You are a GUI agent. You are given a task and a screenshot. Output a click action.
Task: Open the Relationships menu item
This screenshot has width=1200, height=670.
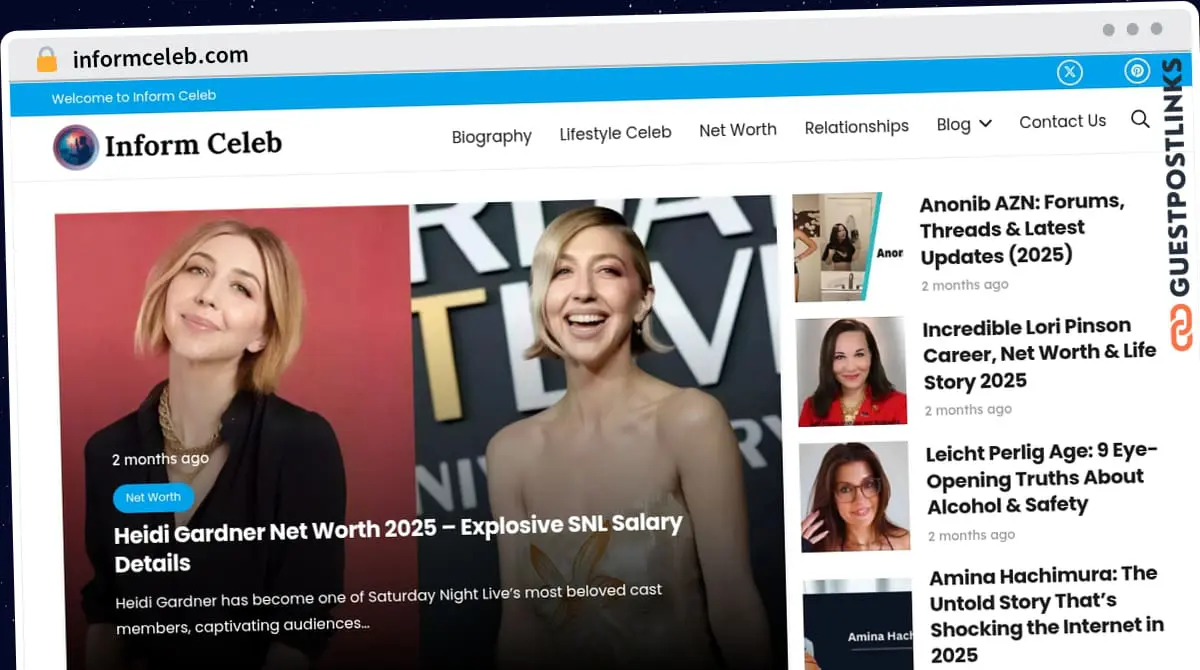(856, 126)
